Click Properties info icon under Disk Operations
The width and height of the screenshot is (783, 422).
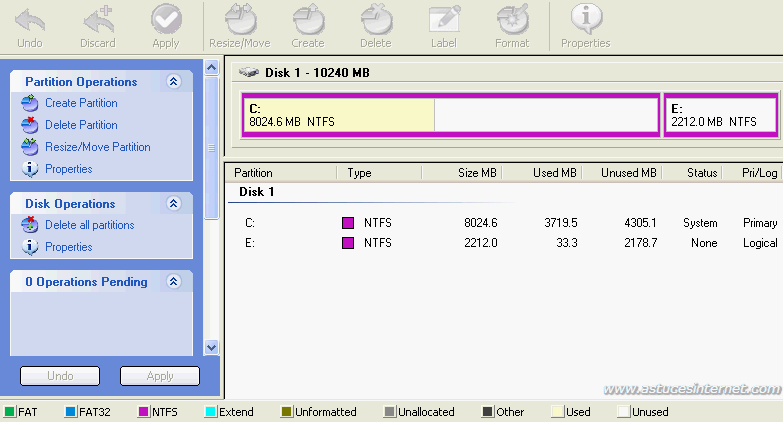click(30, 247)
